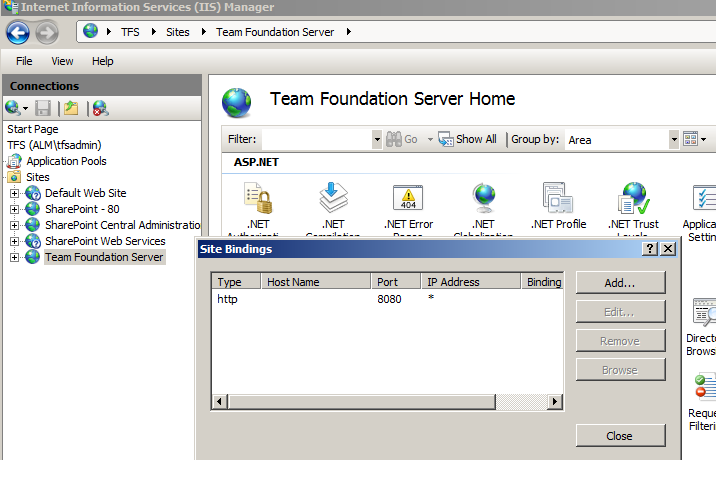
Task: Click the Type column header
Action: (236, 282)
